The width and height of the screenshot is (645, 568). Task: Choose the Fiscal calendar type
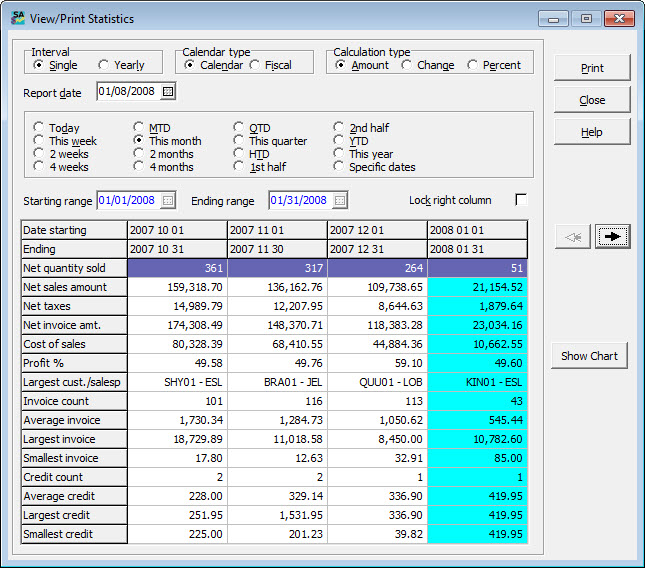click(x=256, y=66)
